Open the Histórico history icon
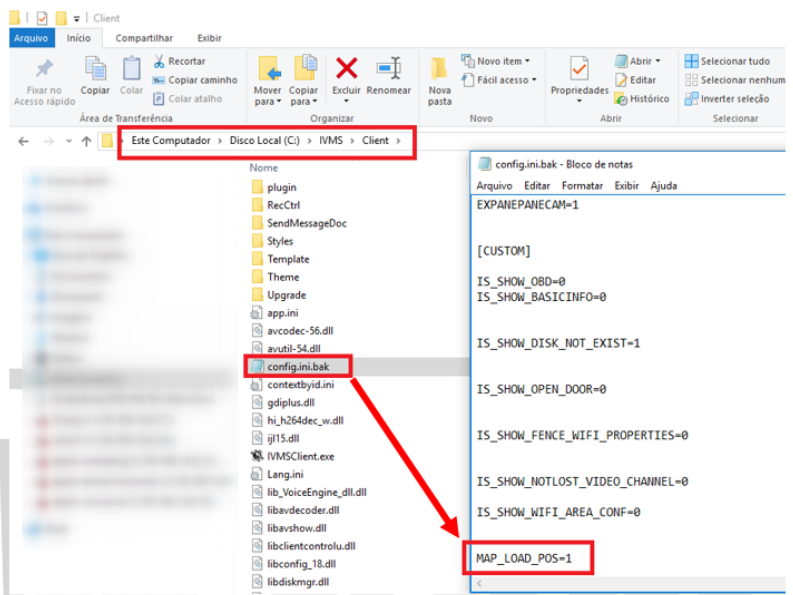Viewport: 793px width, 595px height. 622,99
